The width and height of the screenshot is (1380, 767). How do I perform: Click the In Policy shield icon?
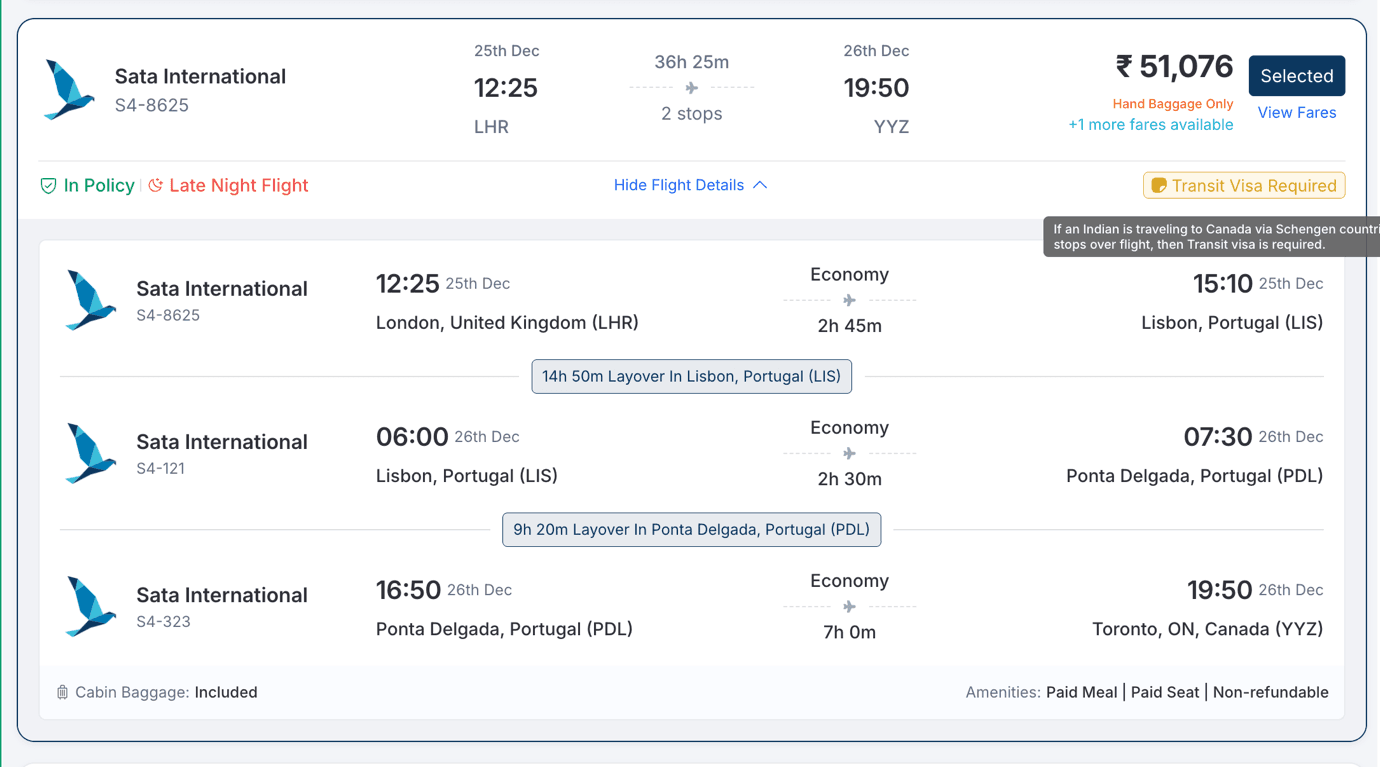point(48,186)
